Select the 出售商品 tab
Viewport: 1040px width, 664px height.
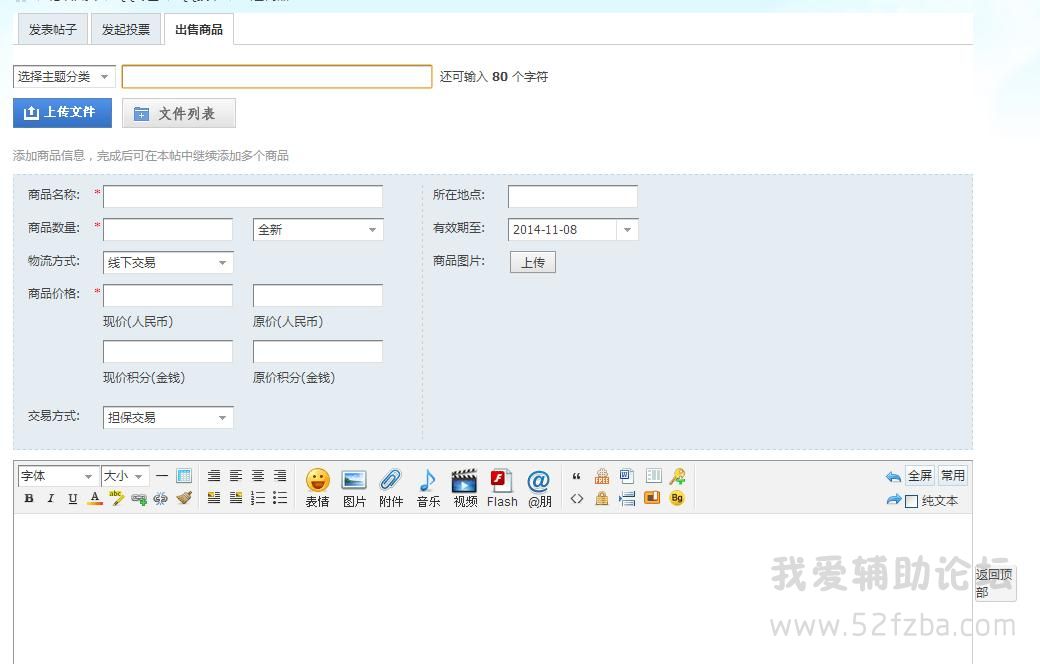coord(199,30)
